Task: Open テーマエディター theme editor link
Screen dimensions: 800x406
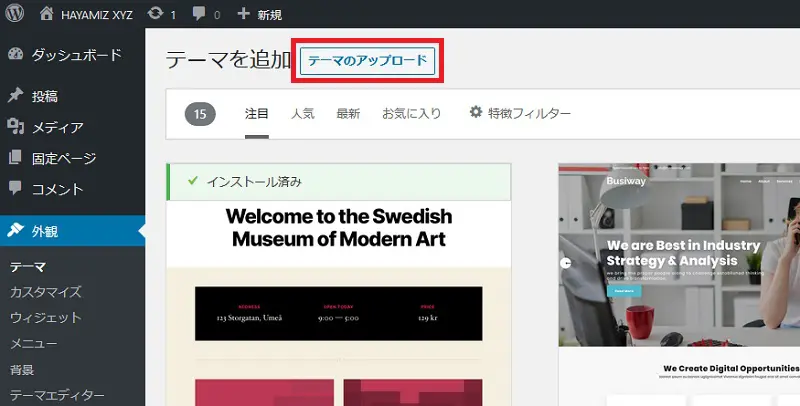Action: tap(56, 395)
